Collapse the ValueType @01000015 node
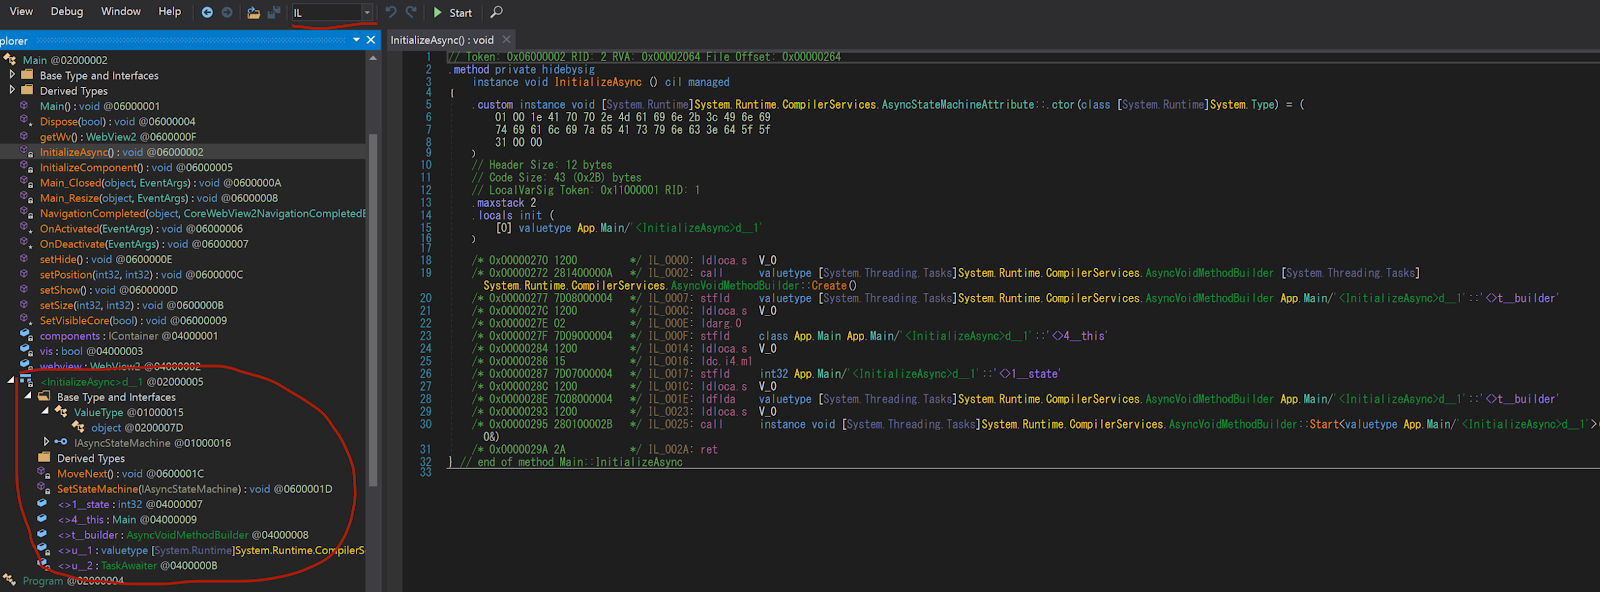The height and width of the screenshot is (592, 1600). coord(45,412)
